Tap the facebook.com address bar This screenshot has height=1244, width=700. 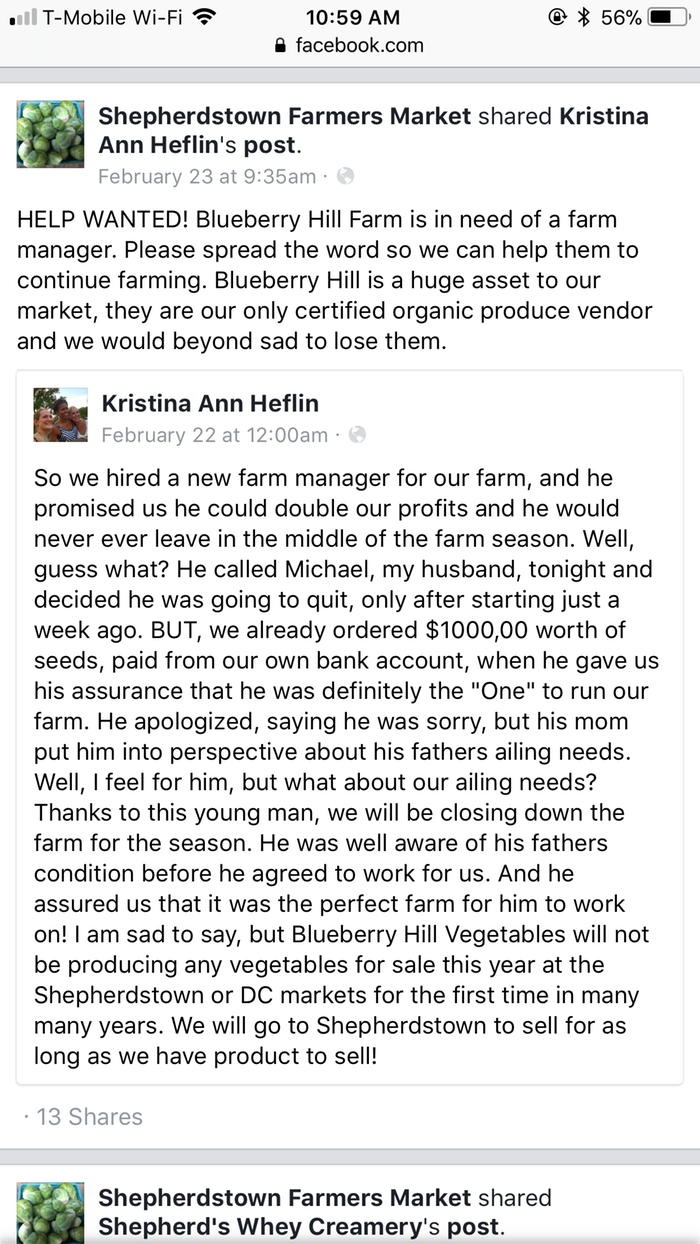click(350, 46)
